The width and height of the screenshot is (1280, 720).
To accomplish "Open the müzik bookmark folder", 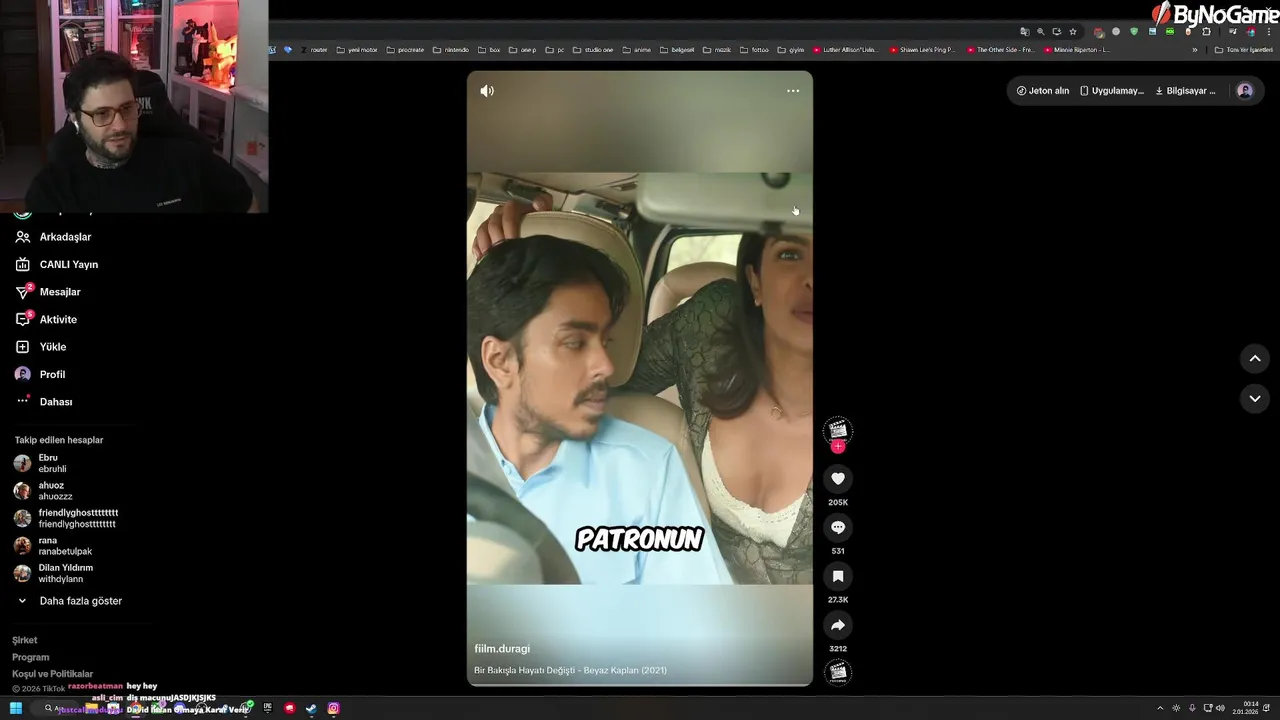I will click(x=717, y=50).
